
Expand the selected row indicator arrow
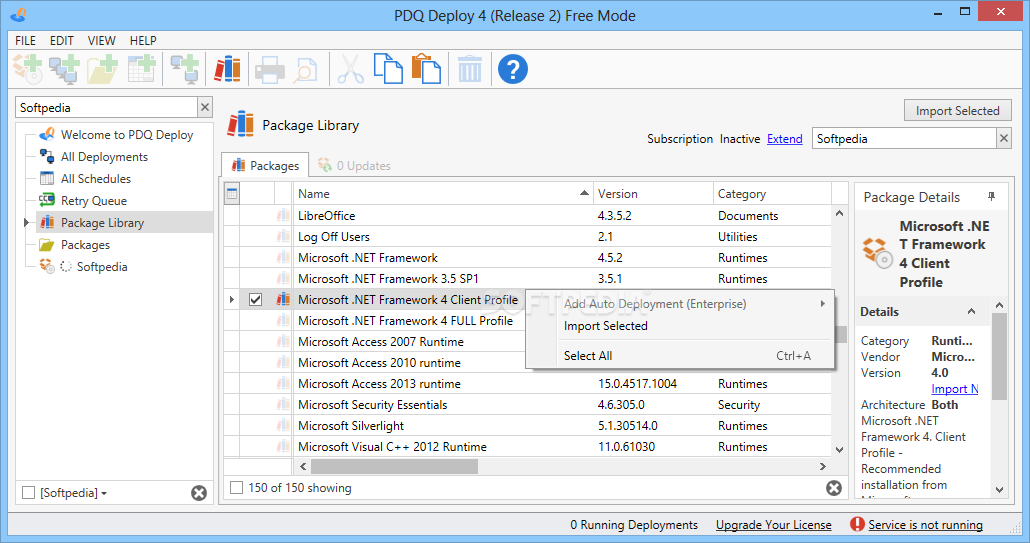pos(231,299)
